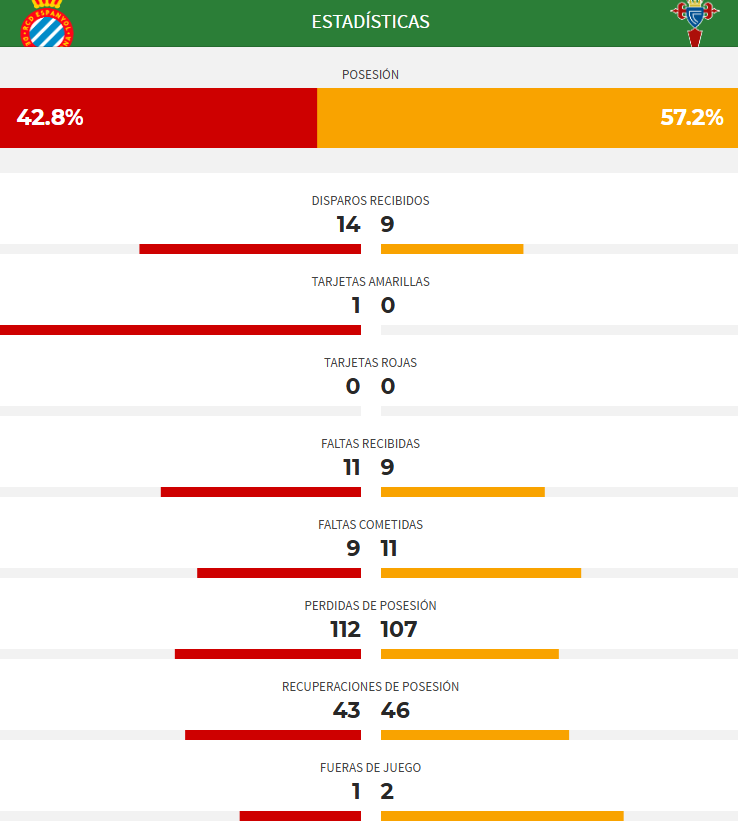Select the Estadísticas header title

tap(370, 21)
